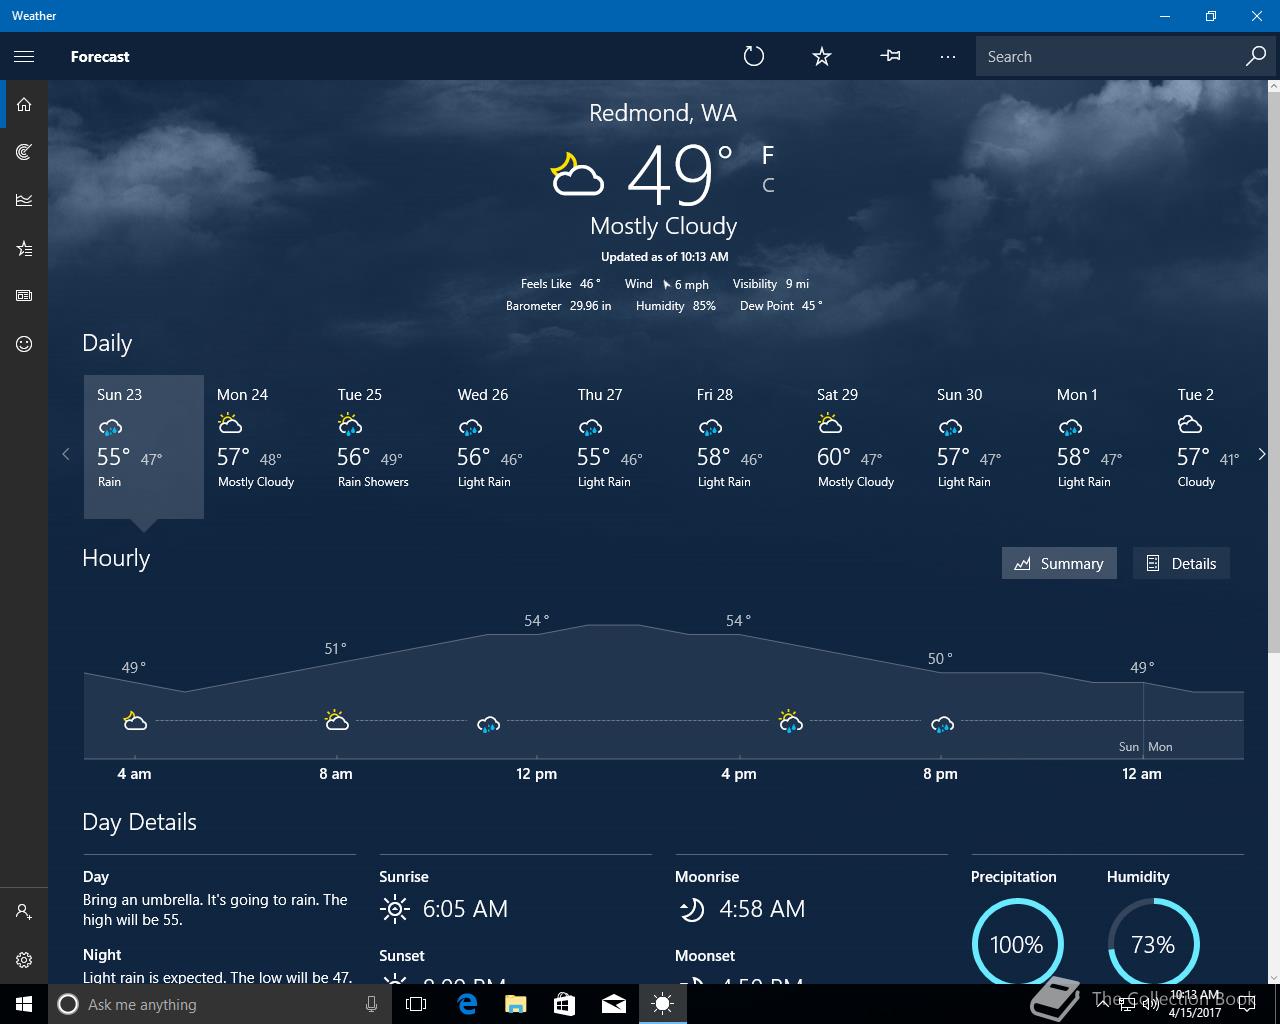
Task: Open File Explorer from taskbar
Action: click(515, 1004)
